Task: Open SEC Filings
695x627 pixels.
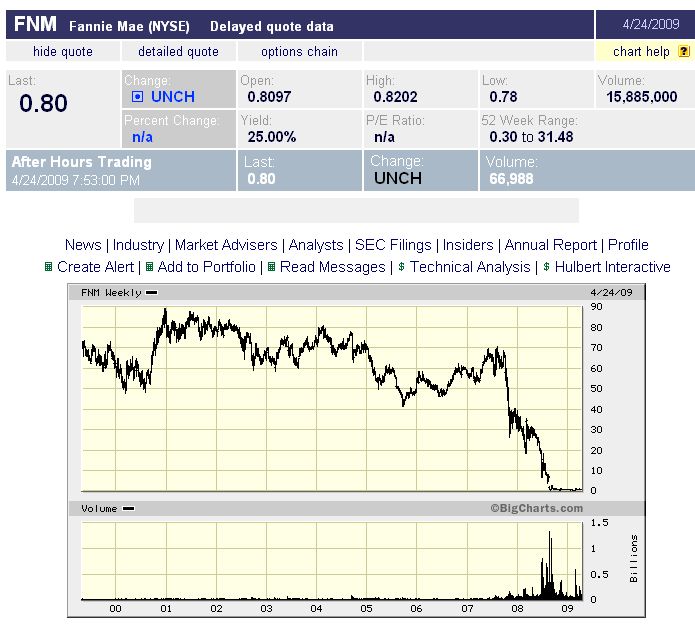Action: (393, 245)
